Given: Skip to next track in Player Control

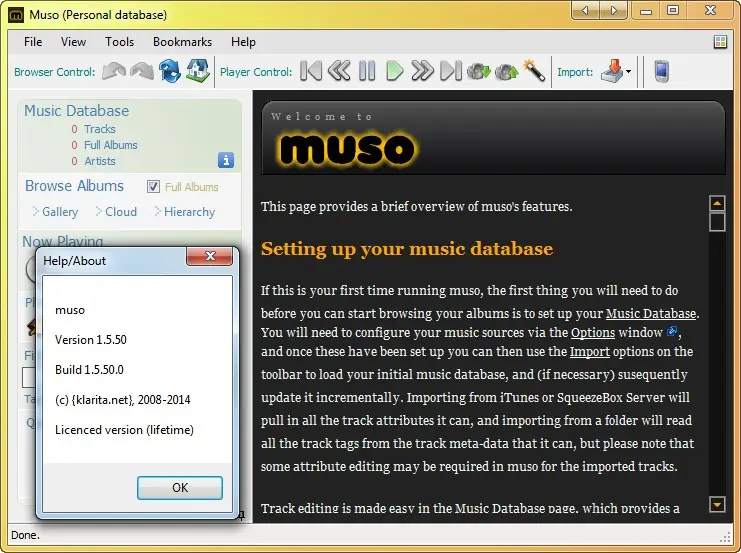Looking at the screenshot, I should click(450, 71).
